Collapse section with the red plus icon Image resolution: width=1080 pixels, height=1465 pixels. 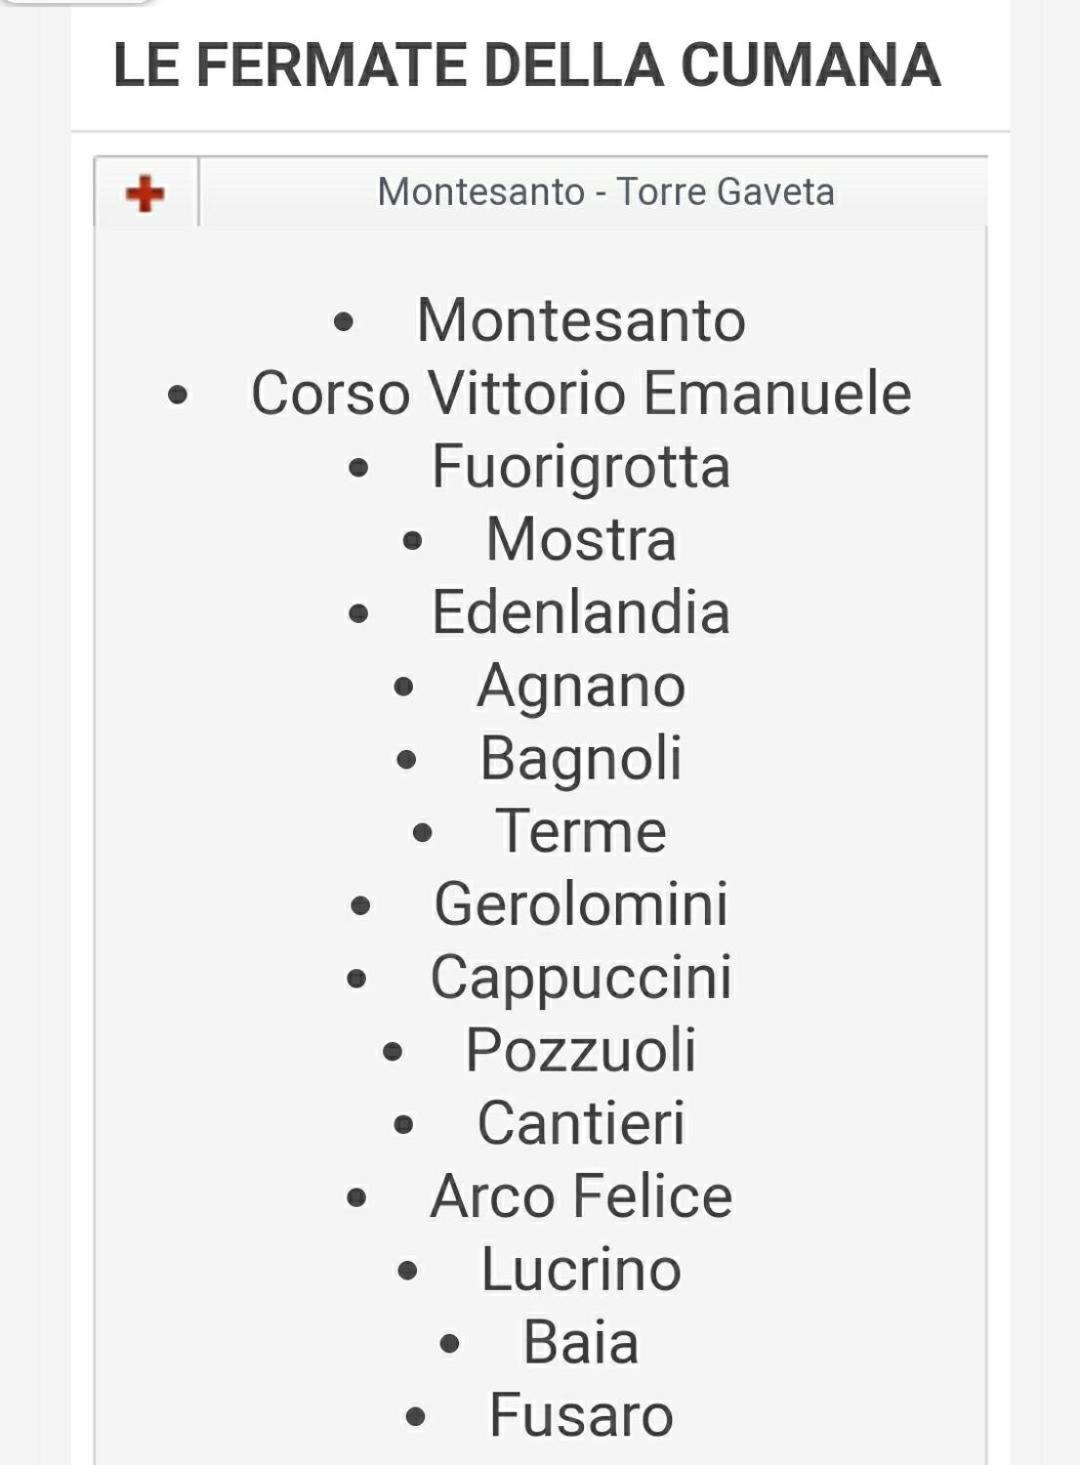tap(145, 193)
